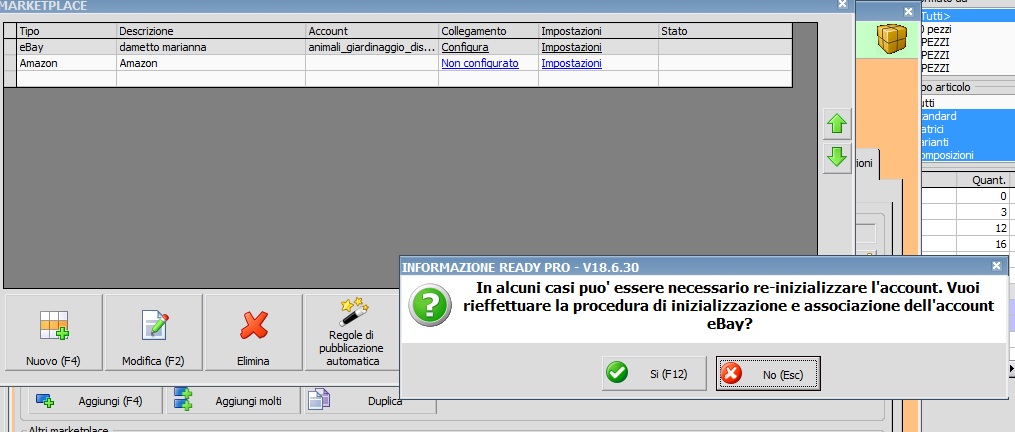The height and width of the screenshot is (432, 1015).
Task: Open Regole di pubblicazione automatica
Action: point(353,332)
